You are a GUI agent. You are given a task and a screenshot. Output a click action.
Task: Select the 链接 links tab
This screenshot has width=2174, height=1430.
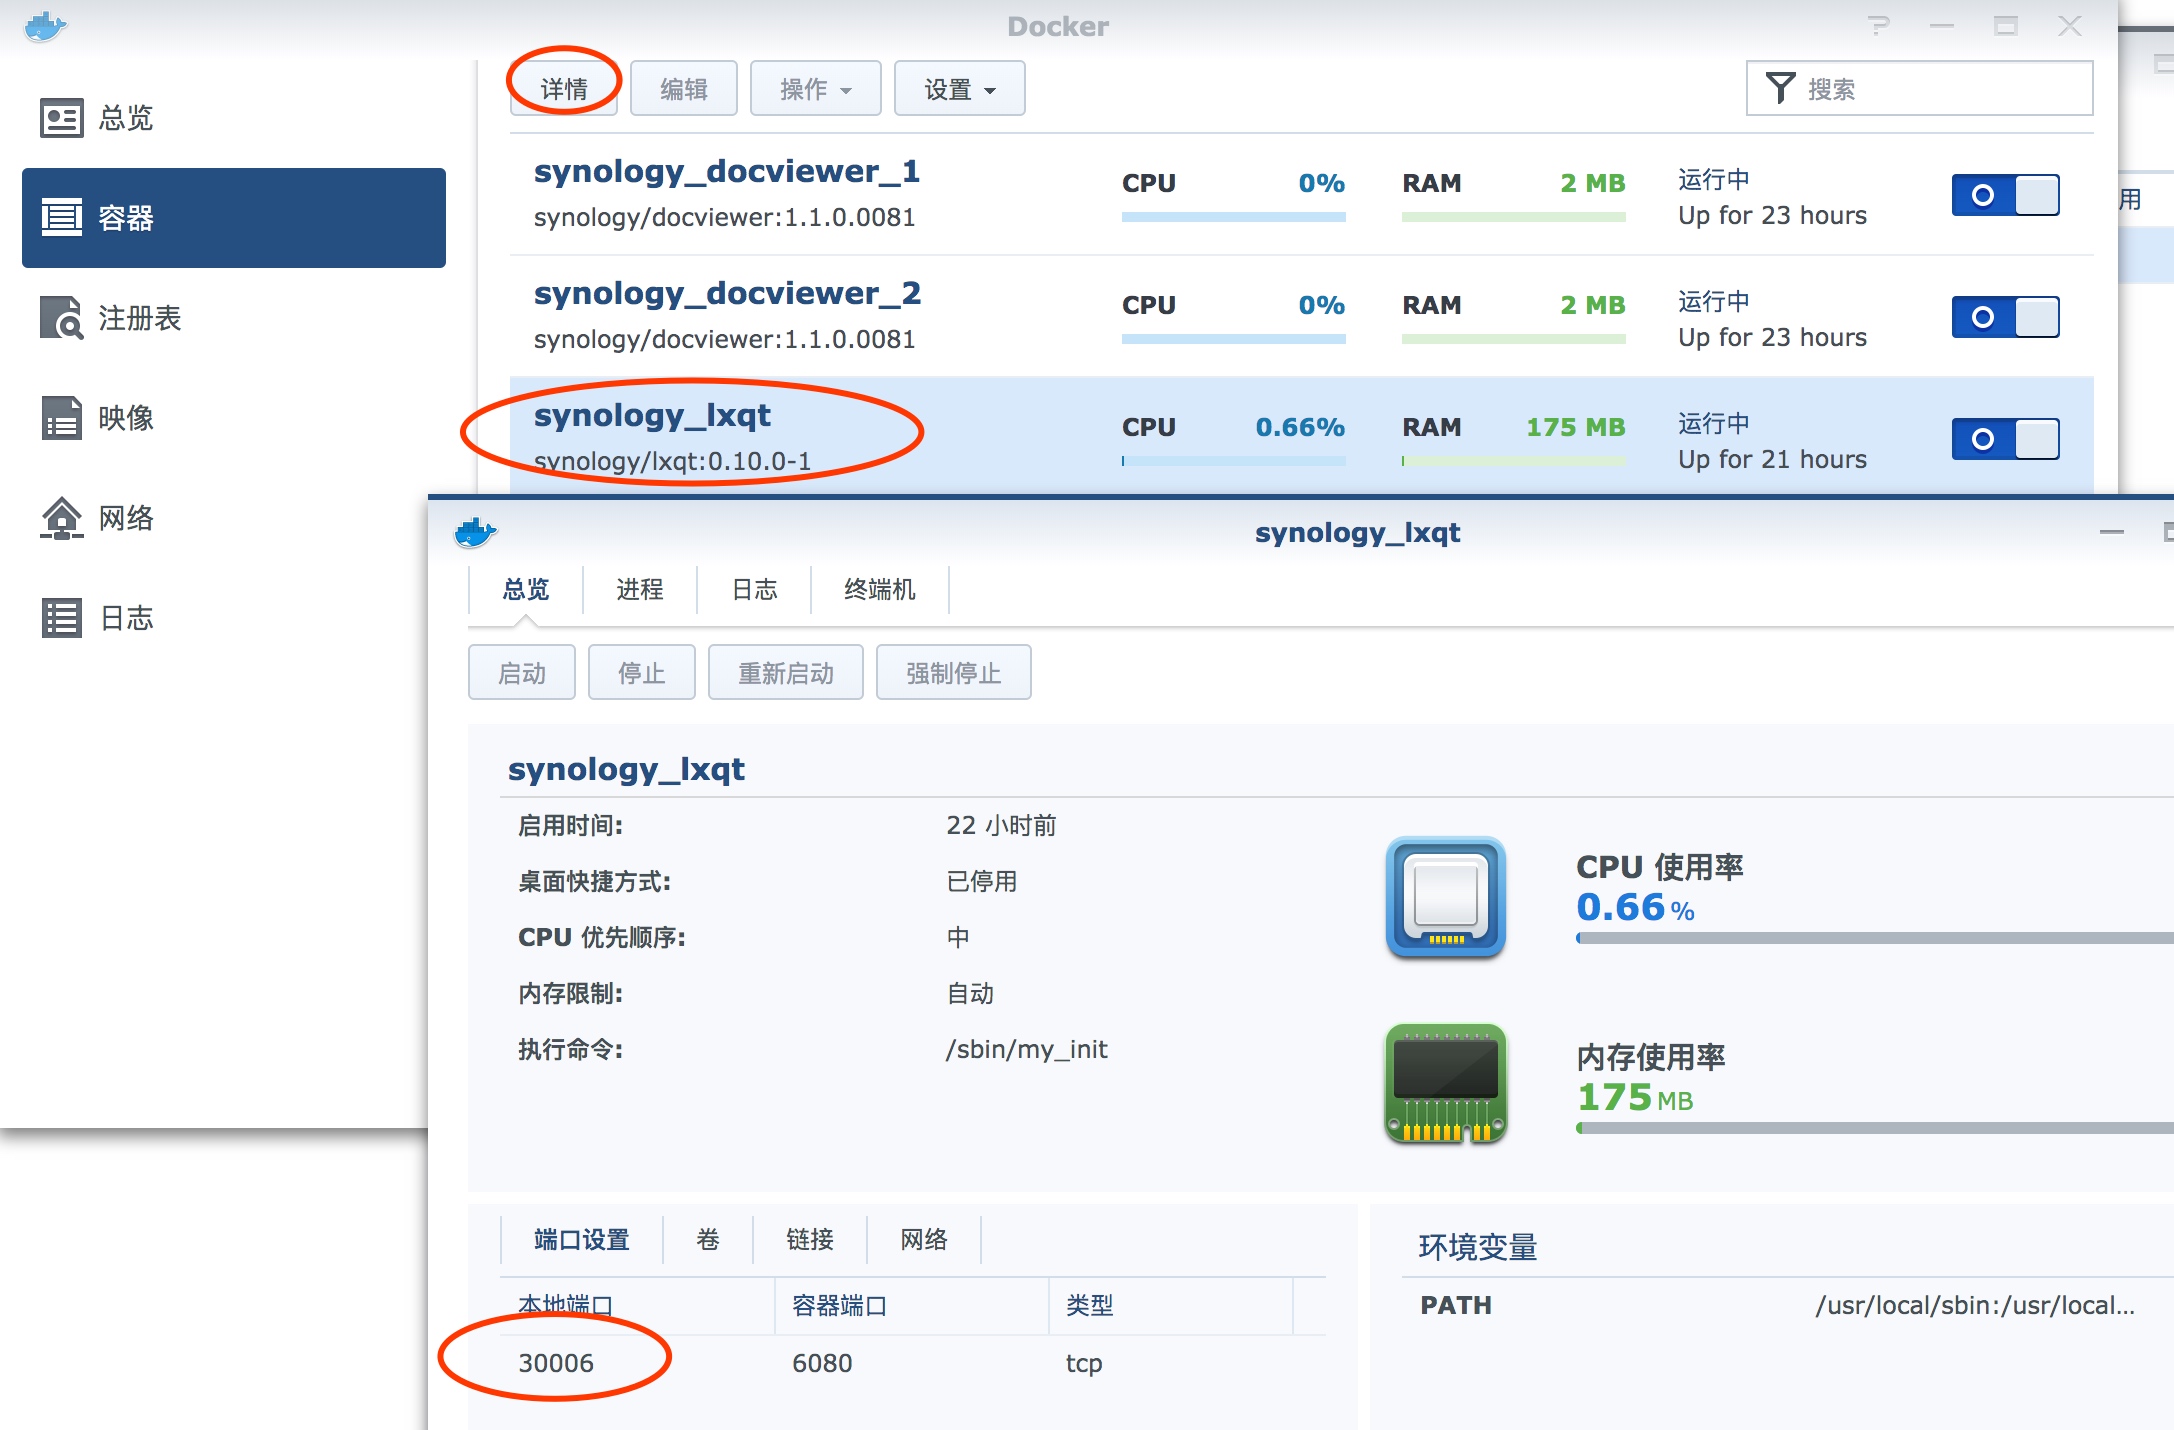810,1239
